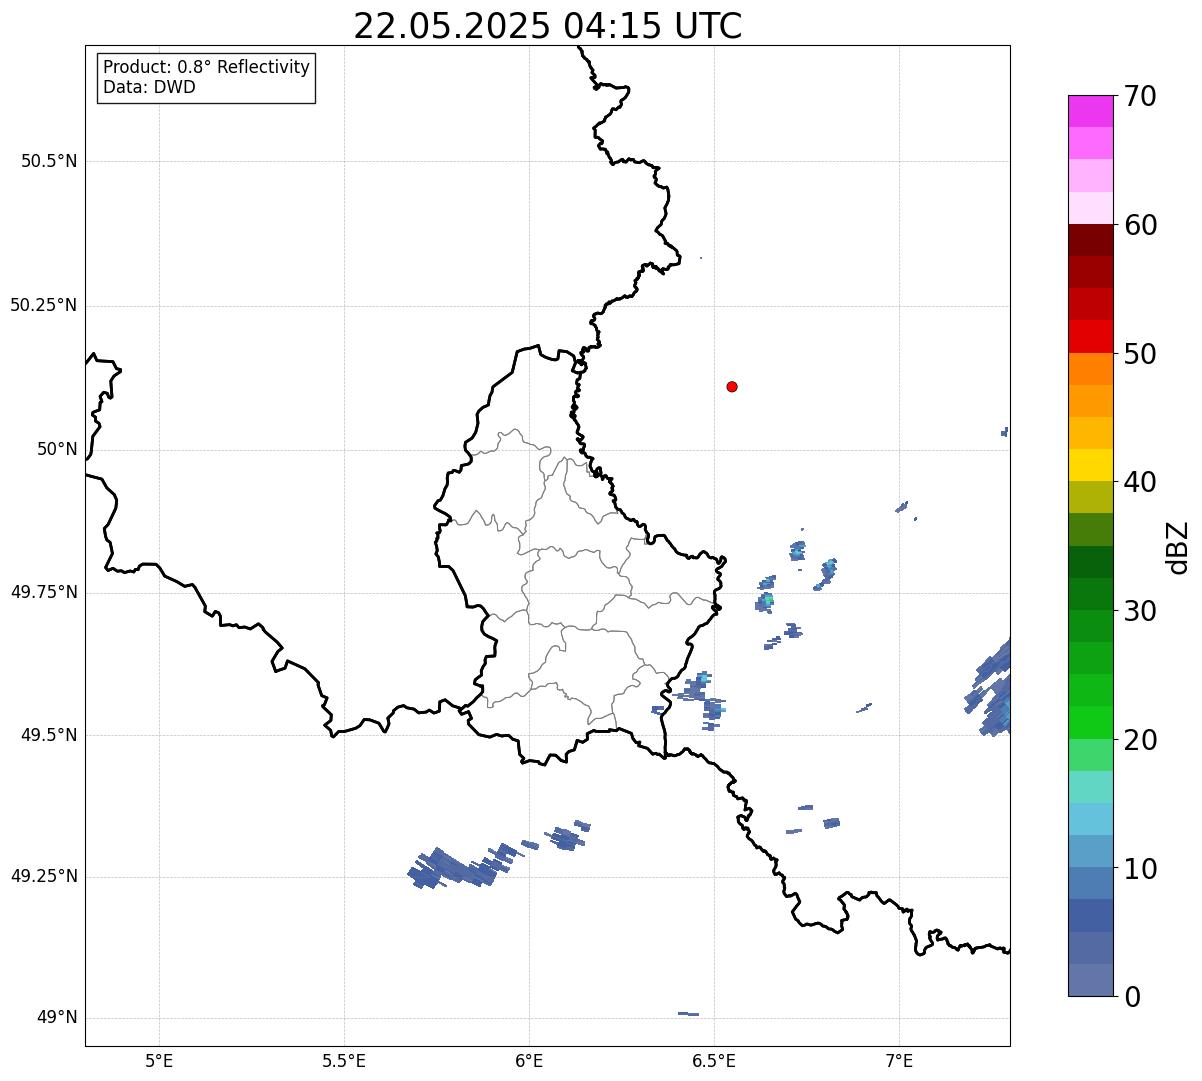Click the small radar echo near 49°N 6.4°E
This screenshot has height=1081, width=1202.
tap(688, 1014)
